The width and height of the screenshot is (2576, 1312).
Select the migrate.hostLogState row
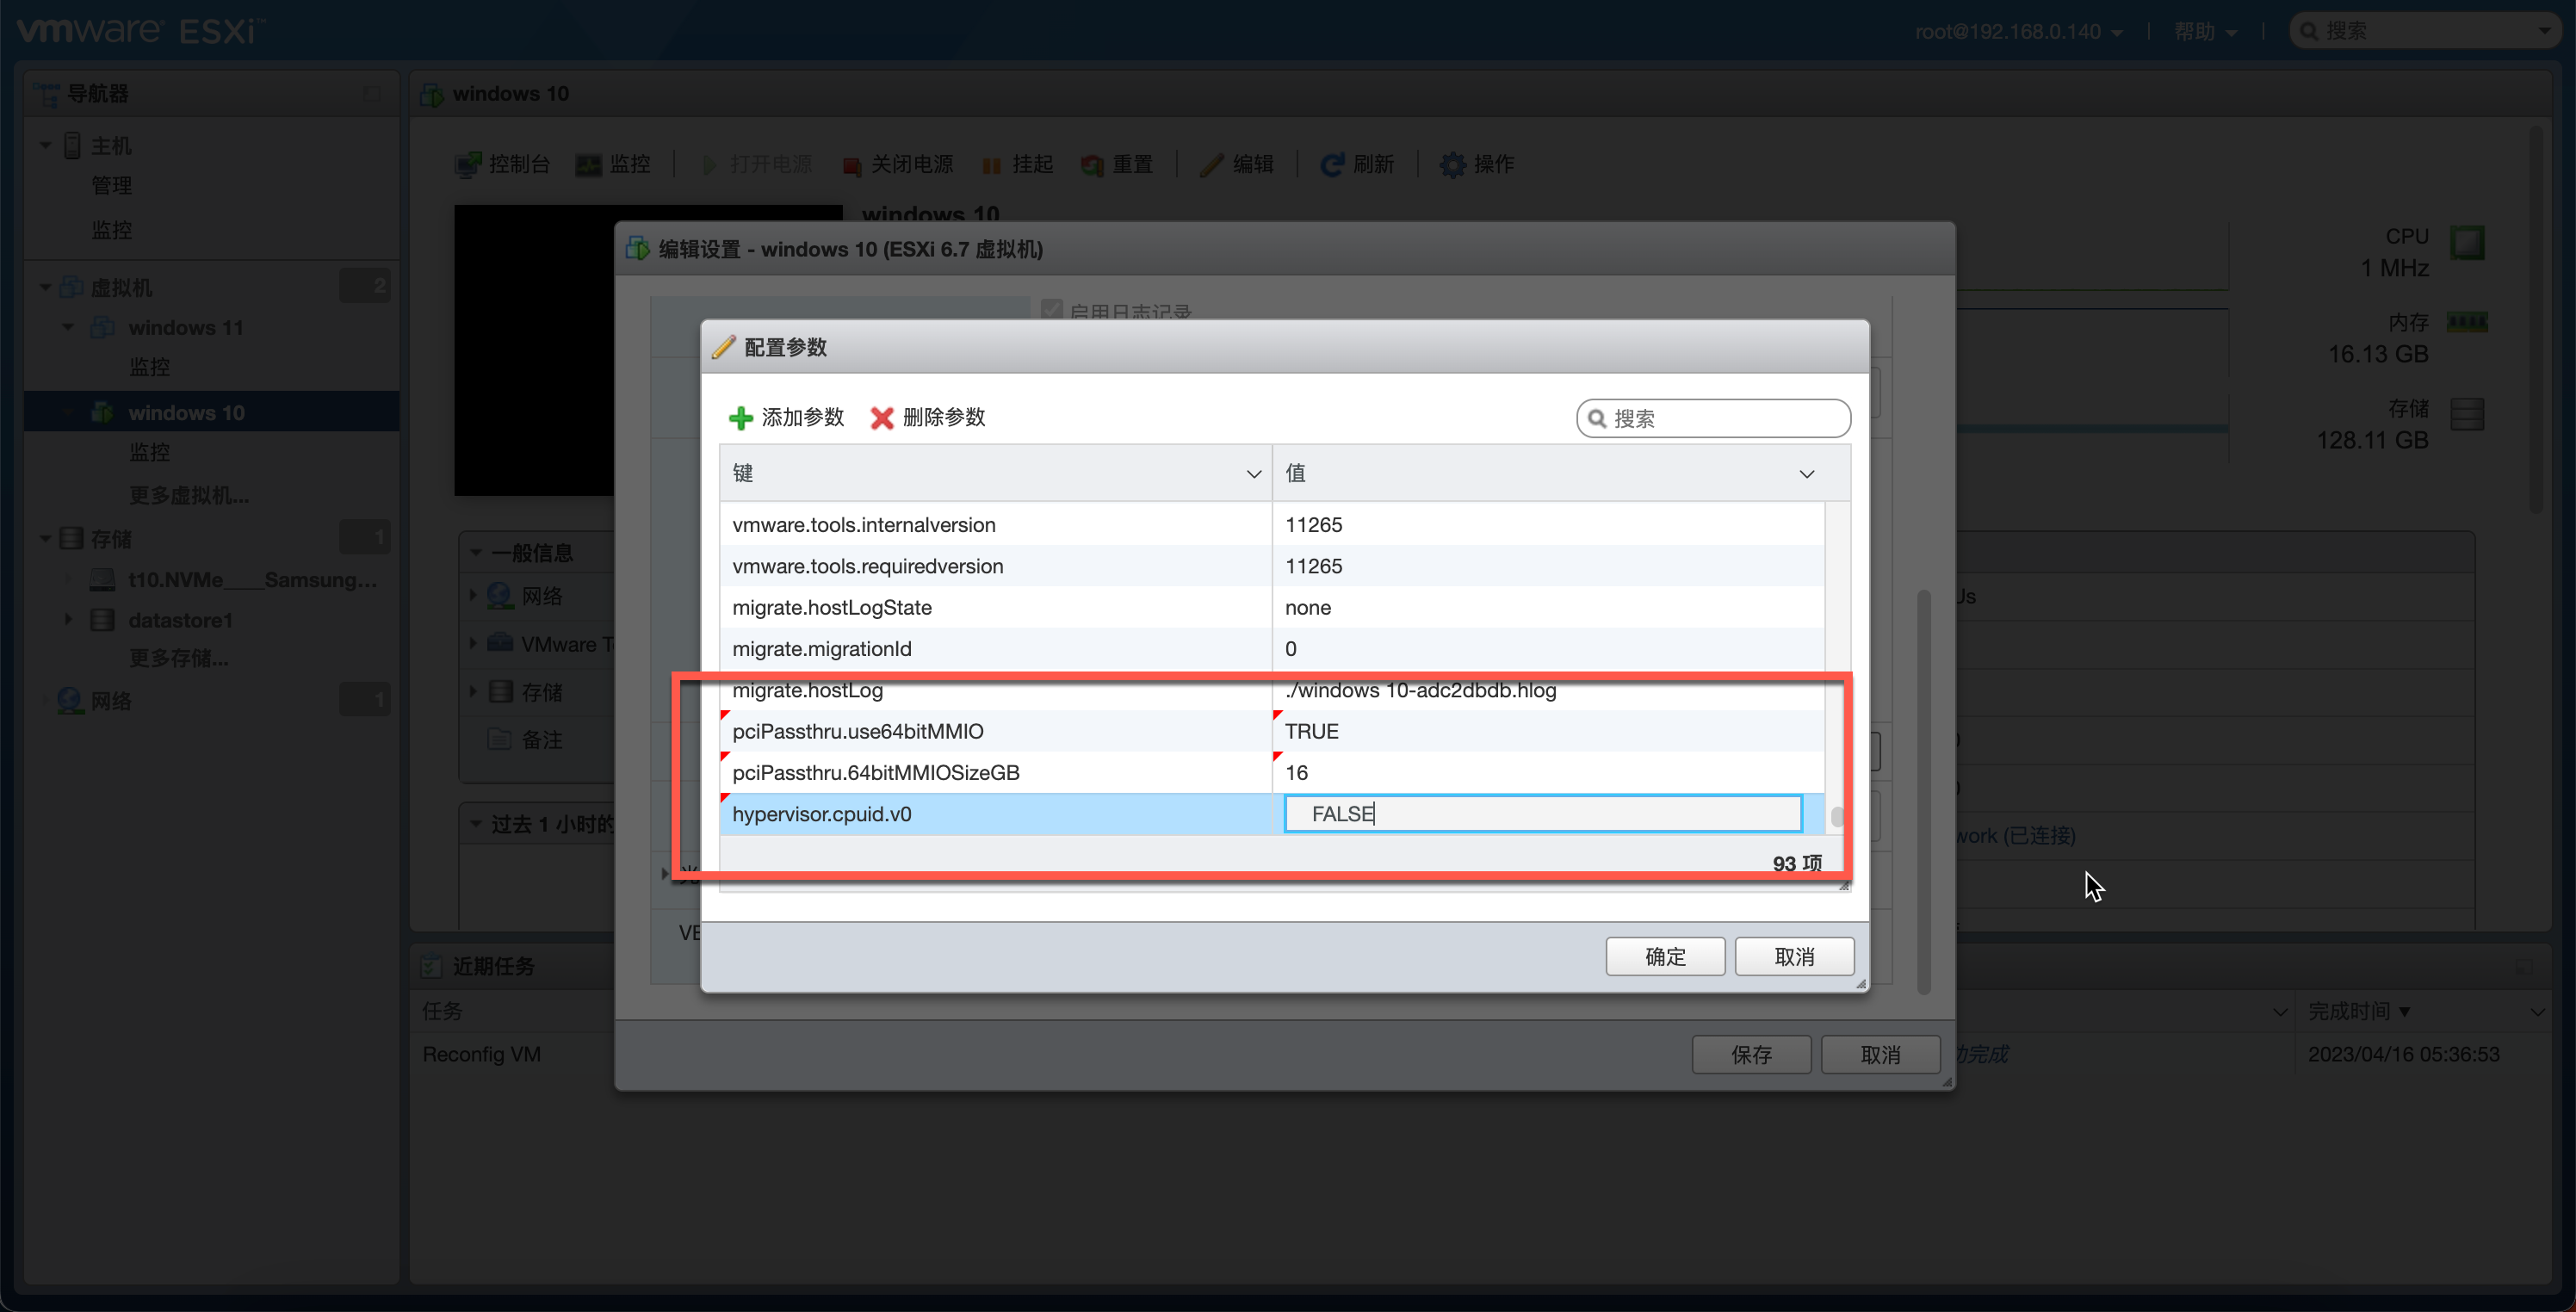pyautogui.click(x=1272, y=608)
